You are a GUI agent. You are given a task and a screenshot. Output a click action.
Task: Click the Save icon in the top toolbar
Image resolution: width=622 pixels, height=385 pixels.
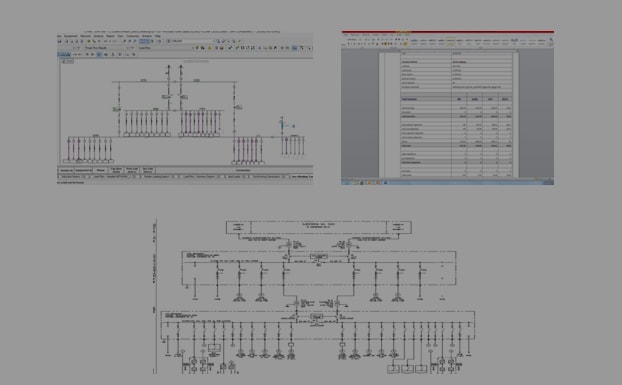[60, 41]
